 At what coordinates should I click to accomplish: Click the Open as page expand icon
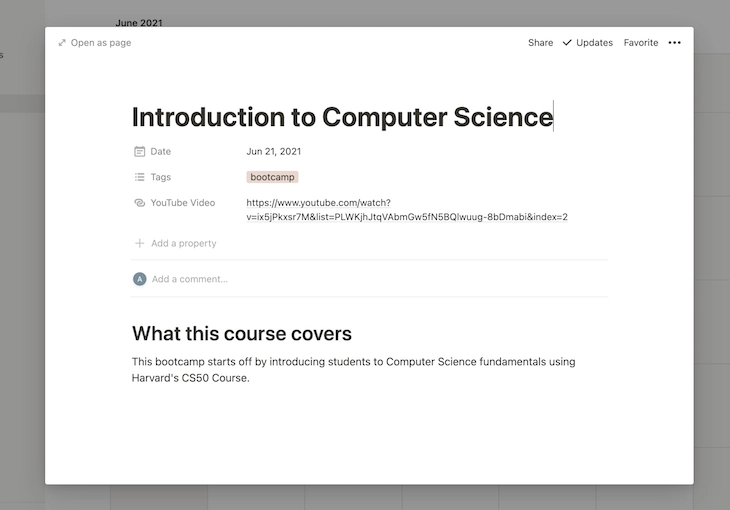[x=62, y=43]
